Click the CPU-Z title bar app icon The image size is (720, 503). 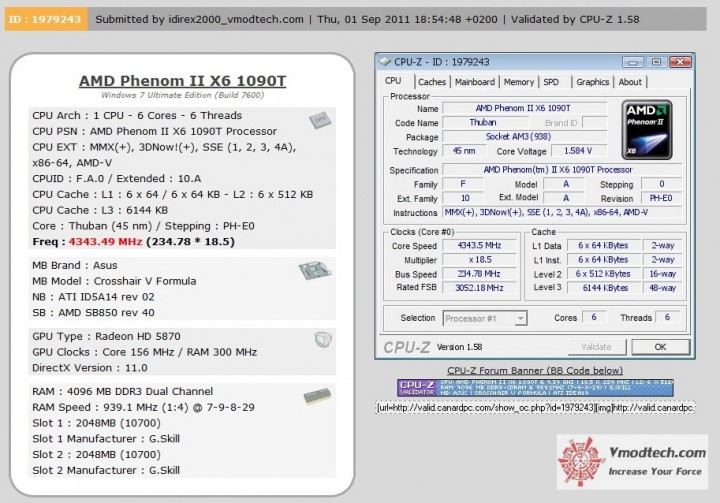[x=385, y=62]
